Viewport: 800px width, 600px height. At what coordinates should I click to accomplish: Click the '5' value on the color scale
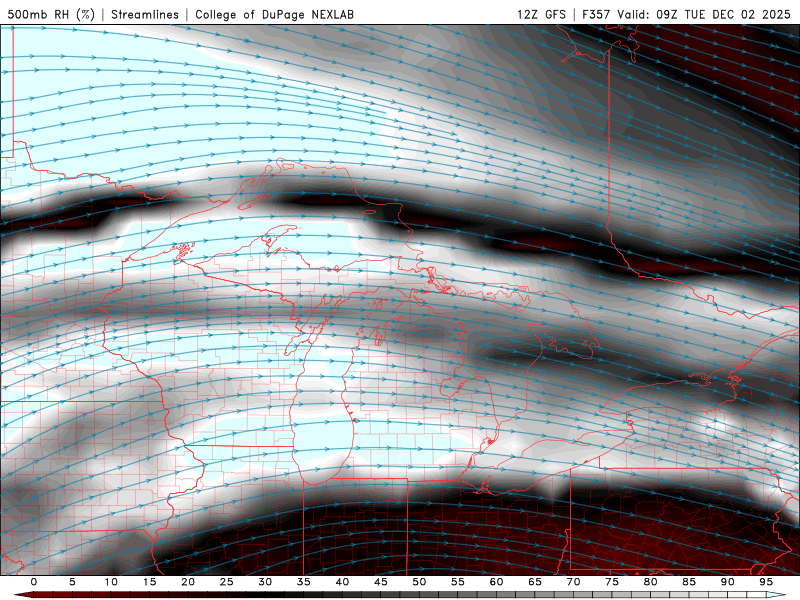click(72, 582)
